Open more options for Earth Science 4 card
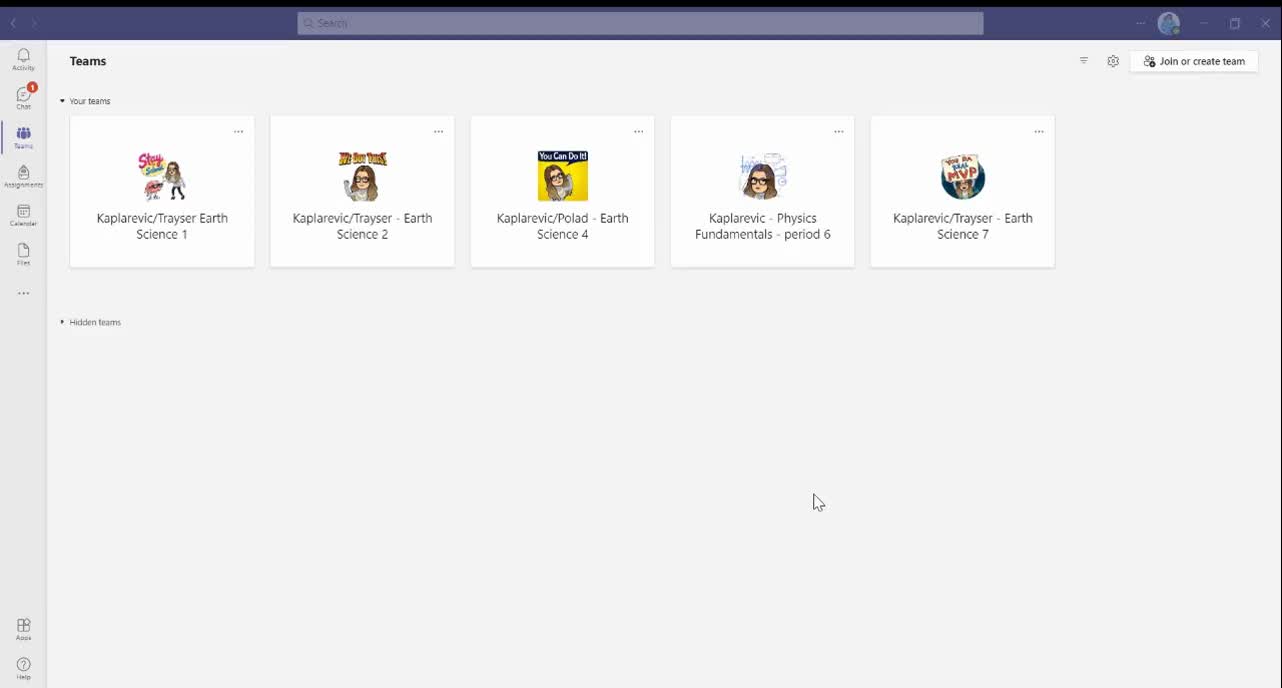The height and width of the screenshot is (688, 1282). click(x=638, y=132)
